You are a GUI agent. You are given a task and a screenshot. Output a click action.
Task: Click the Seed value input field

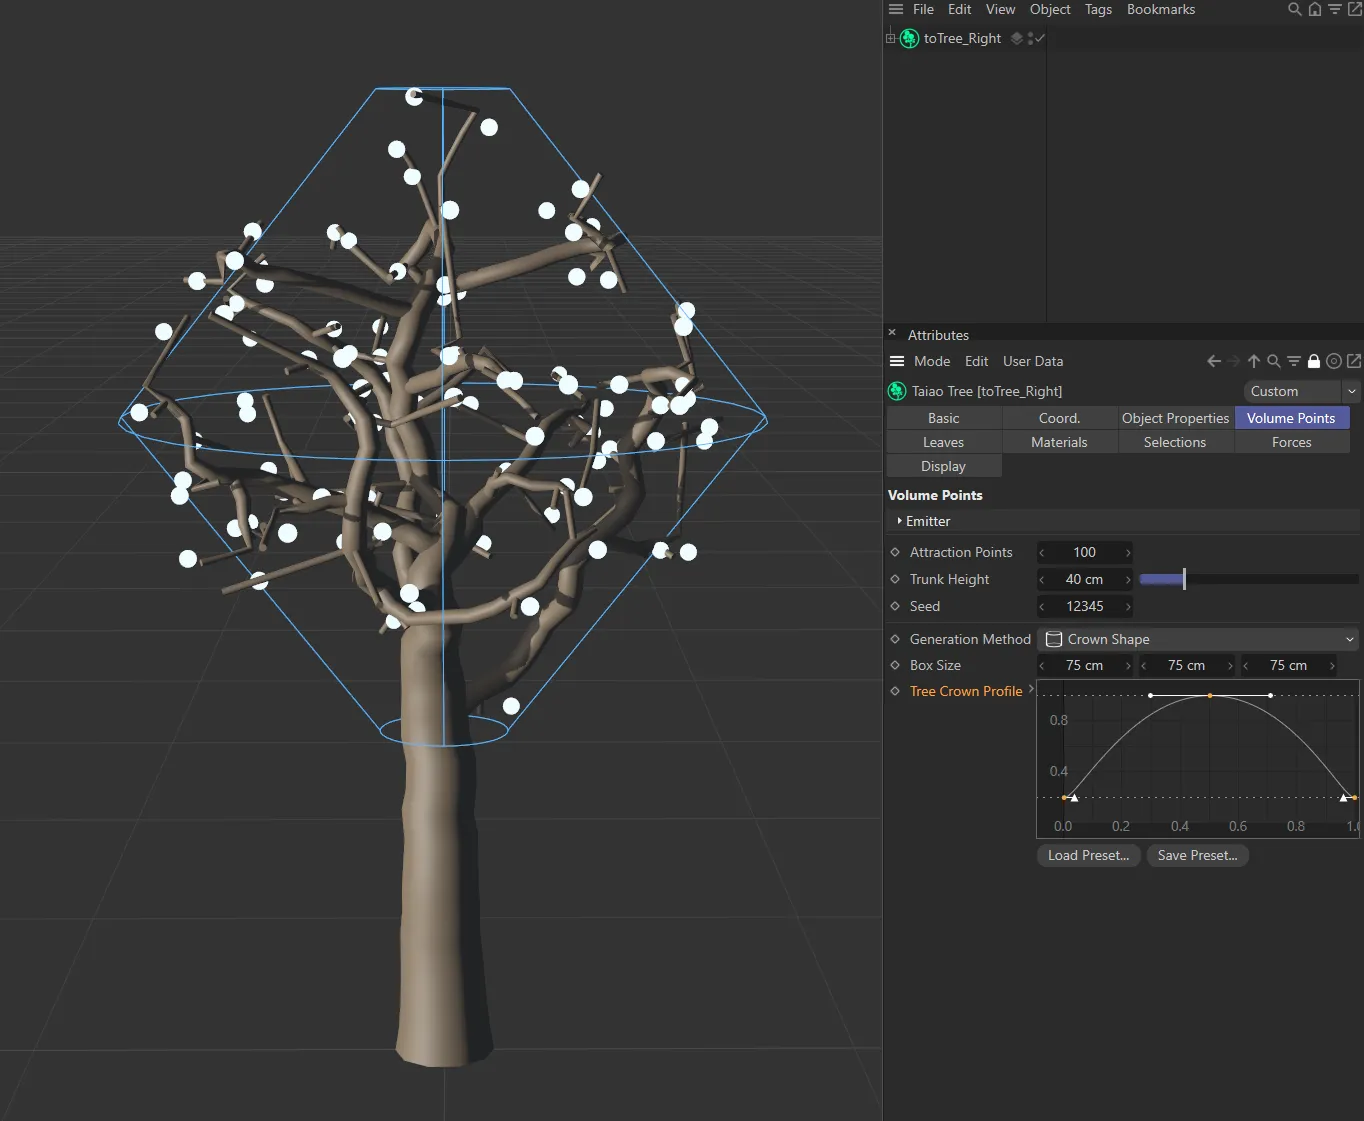click(x=1084, y=606)
